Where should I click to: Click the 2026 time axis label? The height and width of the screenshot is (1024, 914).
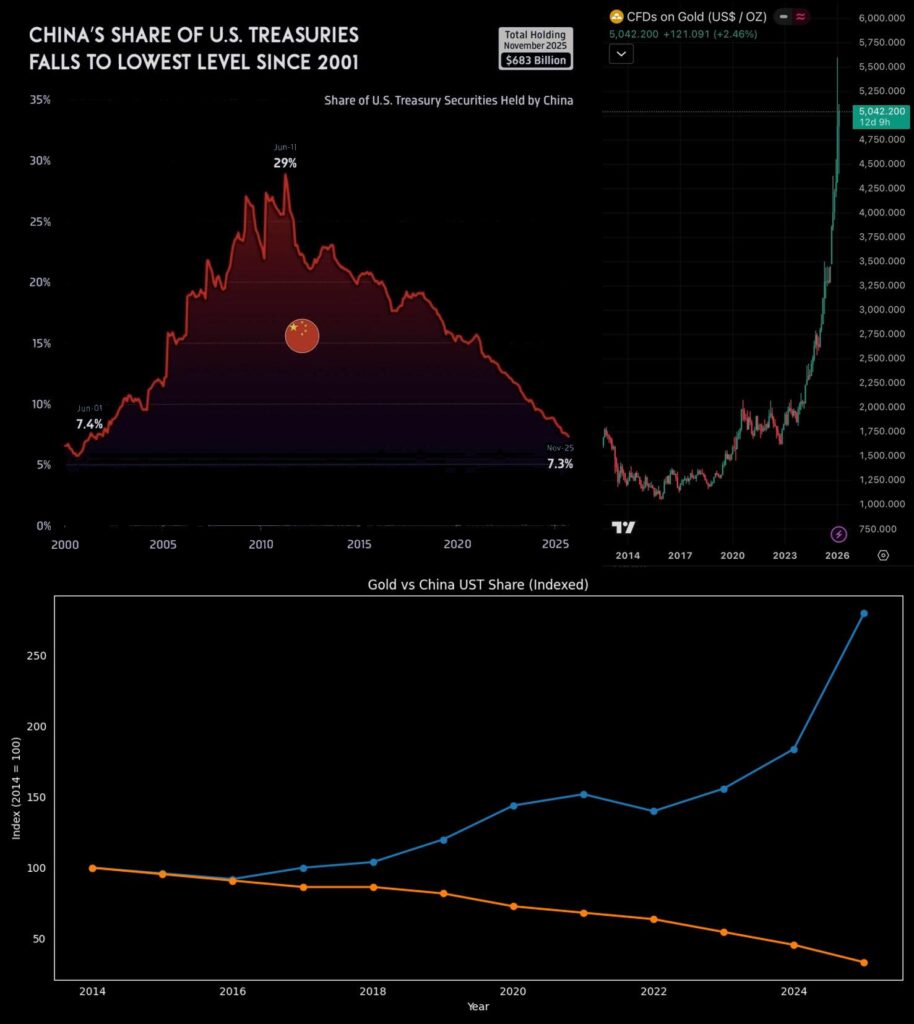point(836,555)
